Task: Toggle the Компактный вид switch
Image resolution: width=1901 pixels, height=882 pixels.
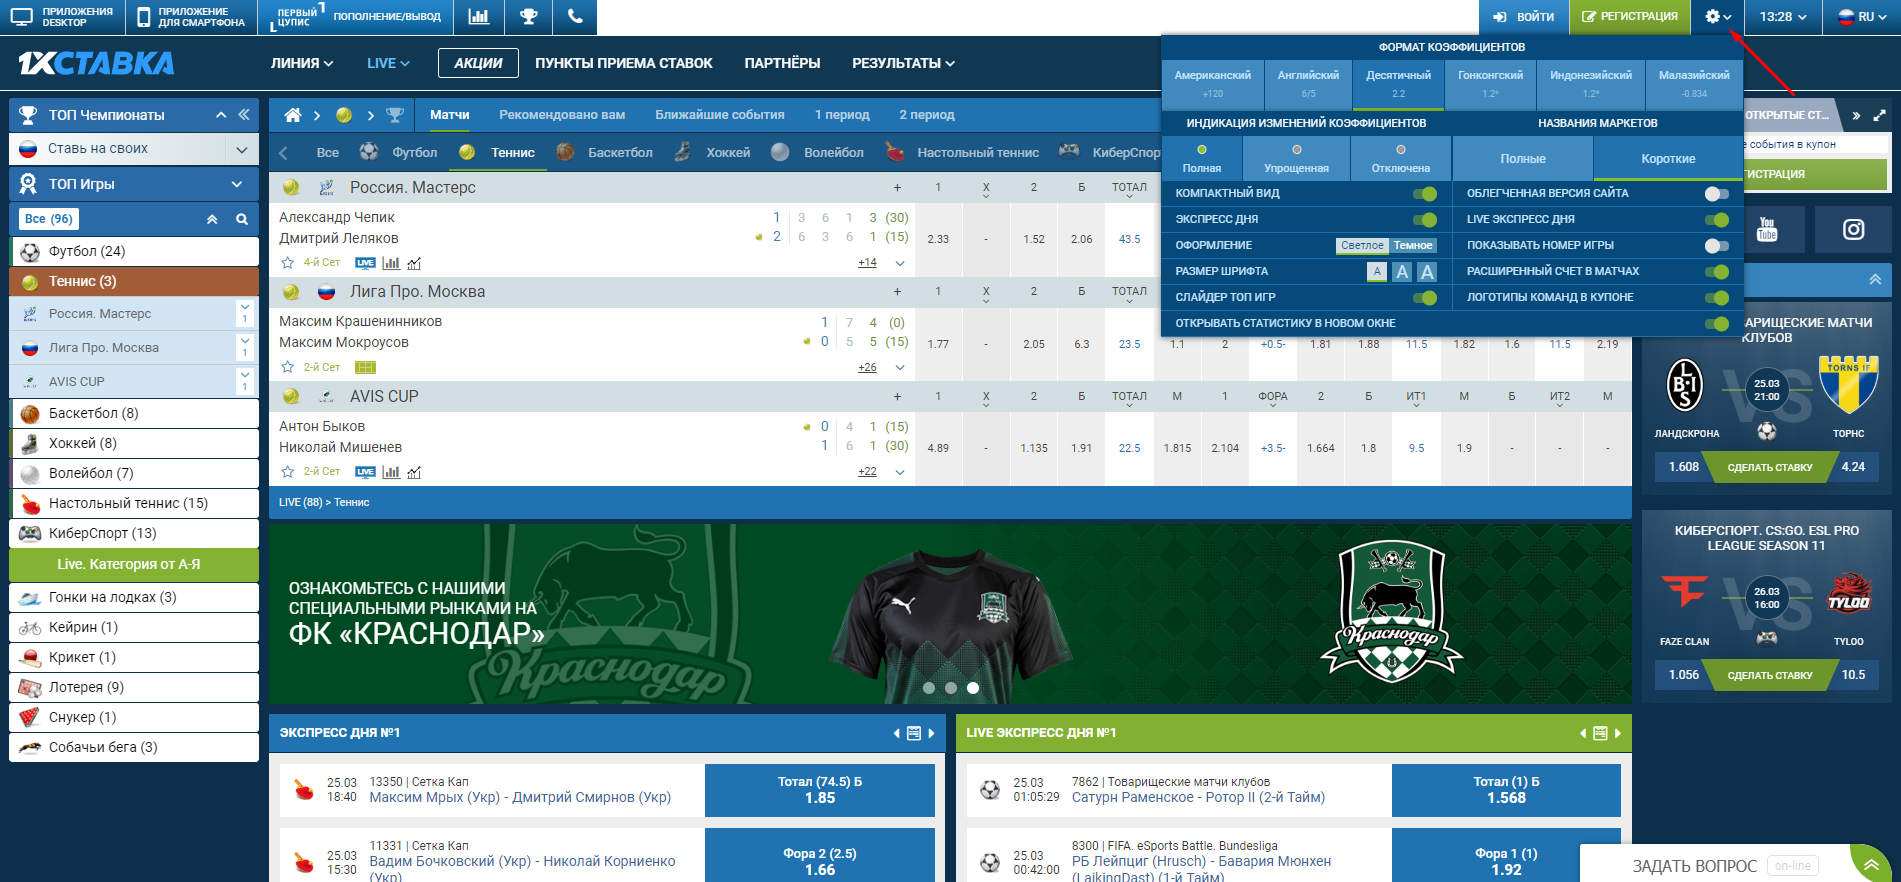Action: point(1424,194)
